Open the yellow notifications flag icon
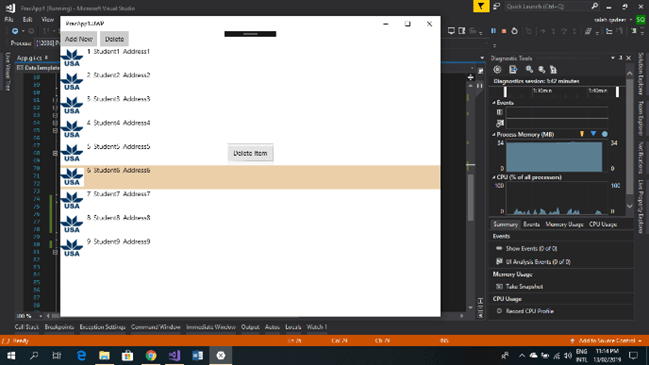This screenshot has width=649, height=365. click(x=481, y=6)
